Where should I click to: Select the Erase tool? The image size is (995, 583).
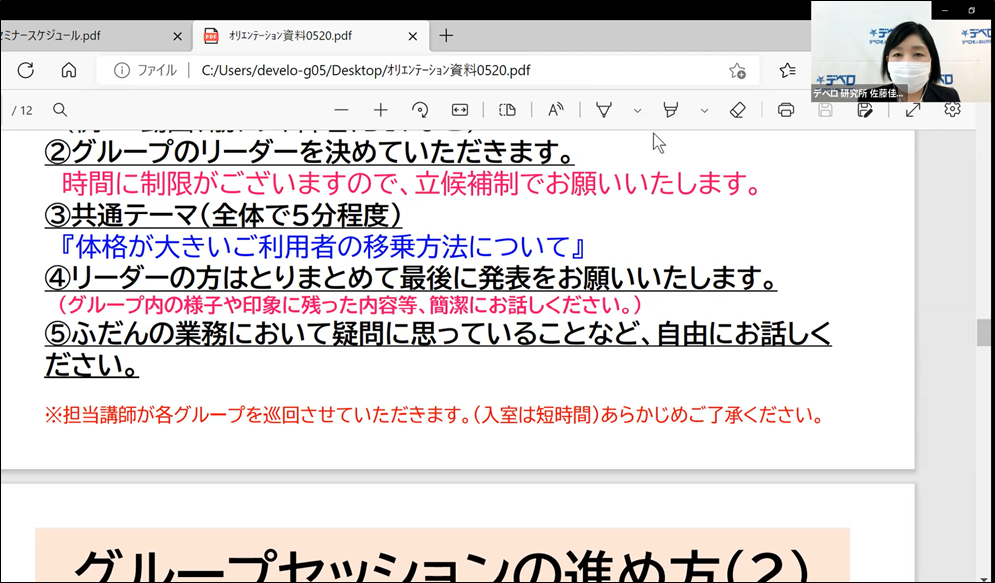point(738,110)
